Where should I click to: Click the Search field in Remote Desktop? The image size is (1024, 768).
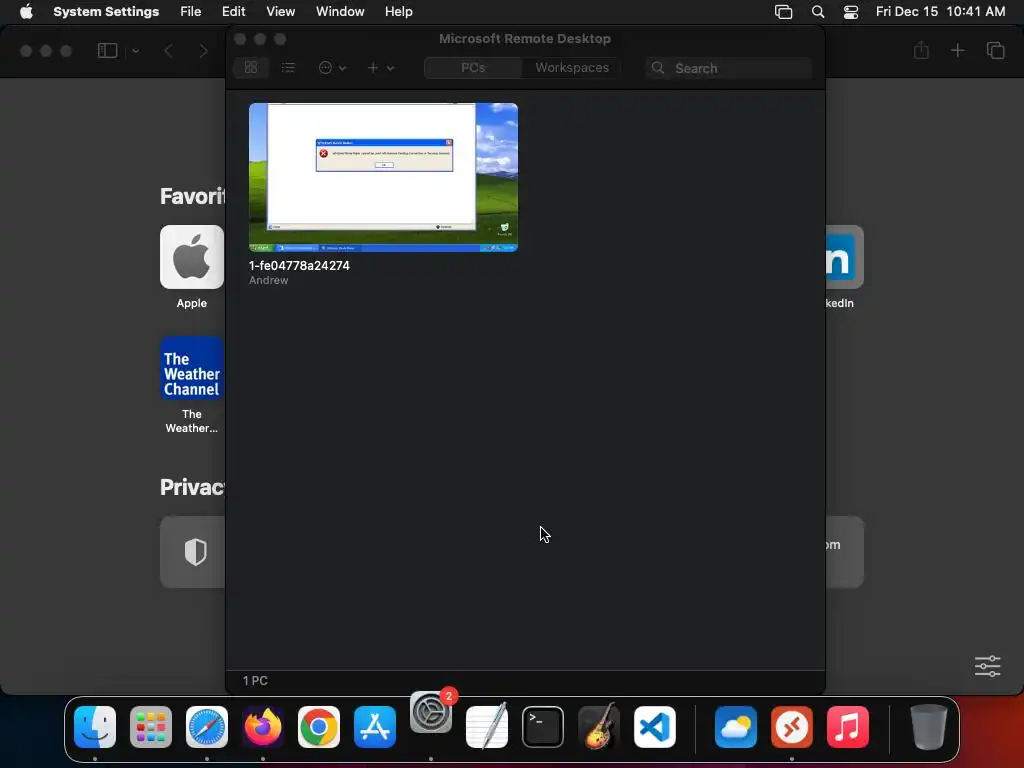729,68
